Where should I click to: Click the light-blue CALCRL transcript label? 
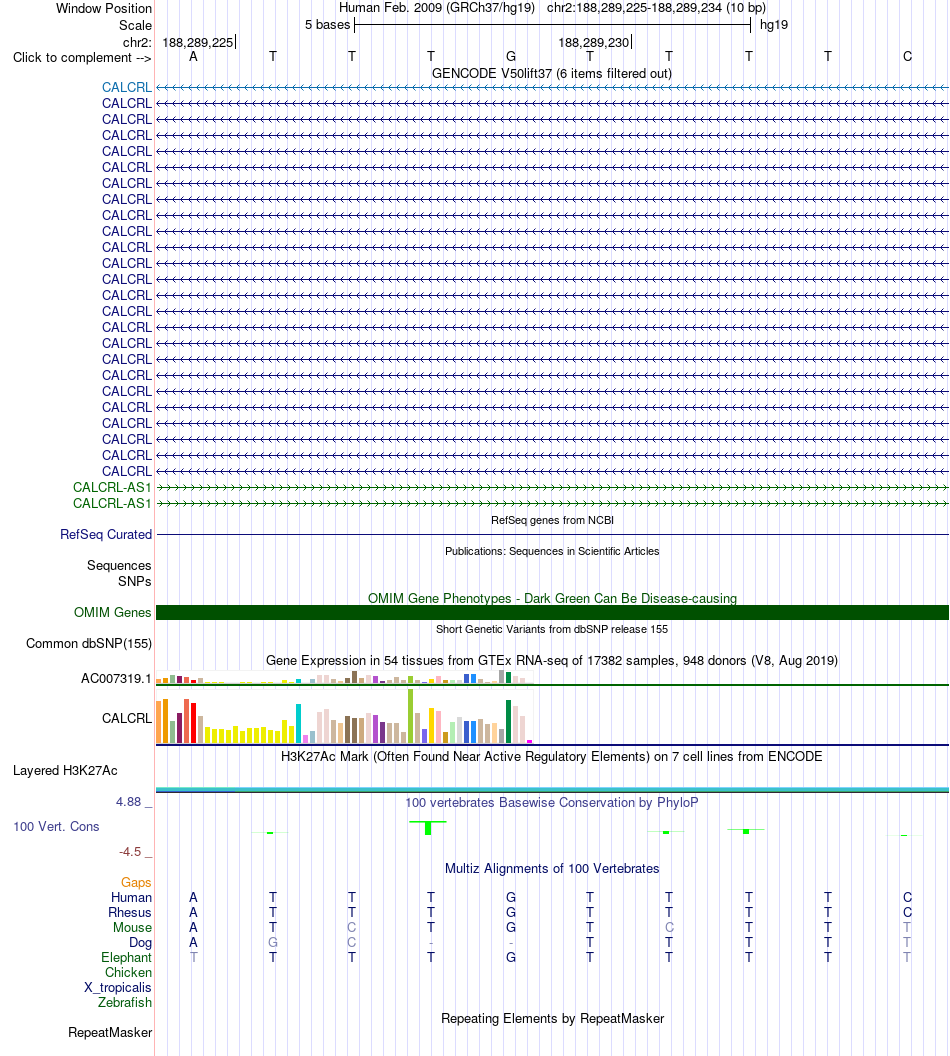point(127,88)
